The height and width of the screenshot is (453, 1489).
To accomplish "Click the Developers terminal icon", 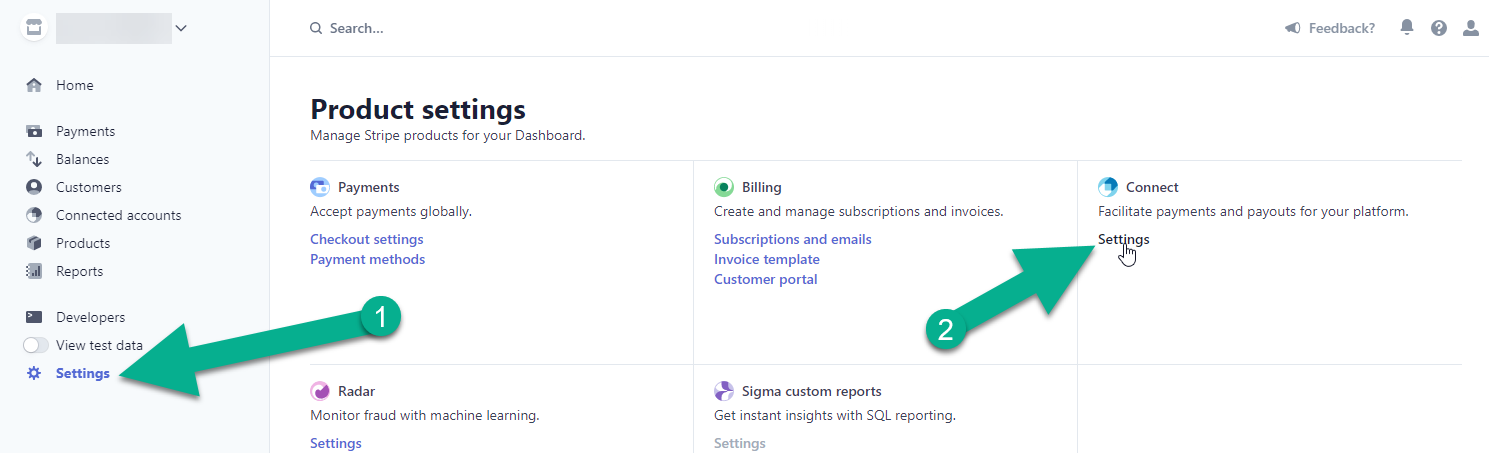I will (x=34, y=317).
